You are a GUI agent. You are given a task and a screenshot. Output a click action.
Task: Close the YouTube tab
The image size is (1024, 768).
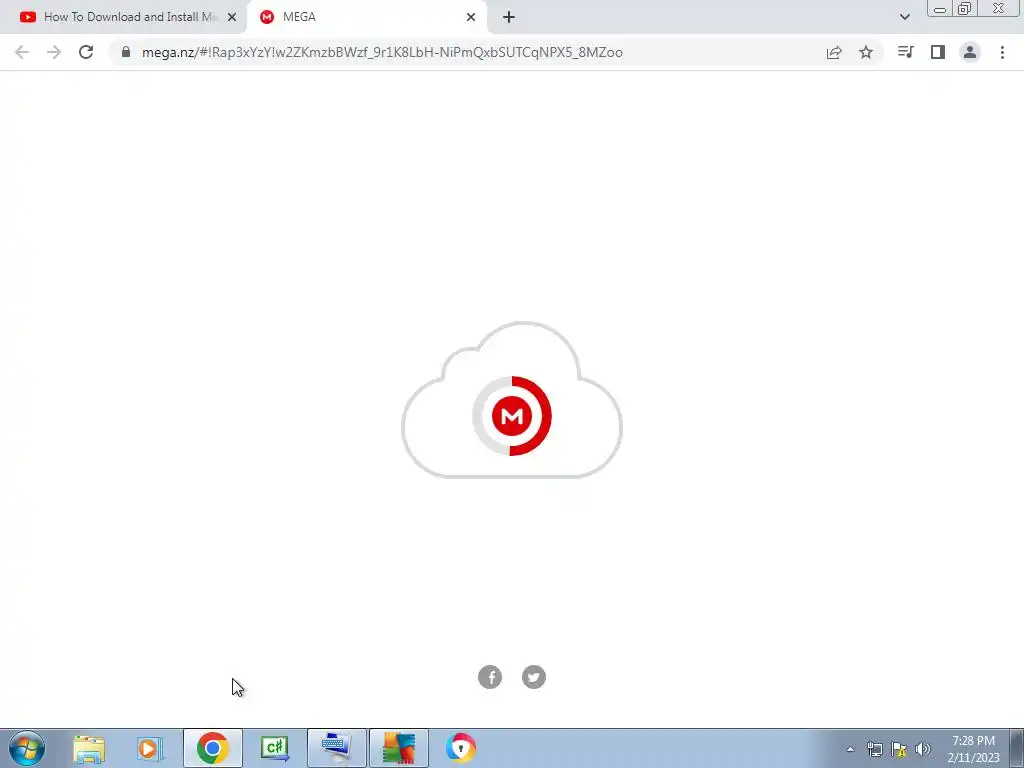click(x=232, y=17)
